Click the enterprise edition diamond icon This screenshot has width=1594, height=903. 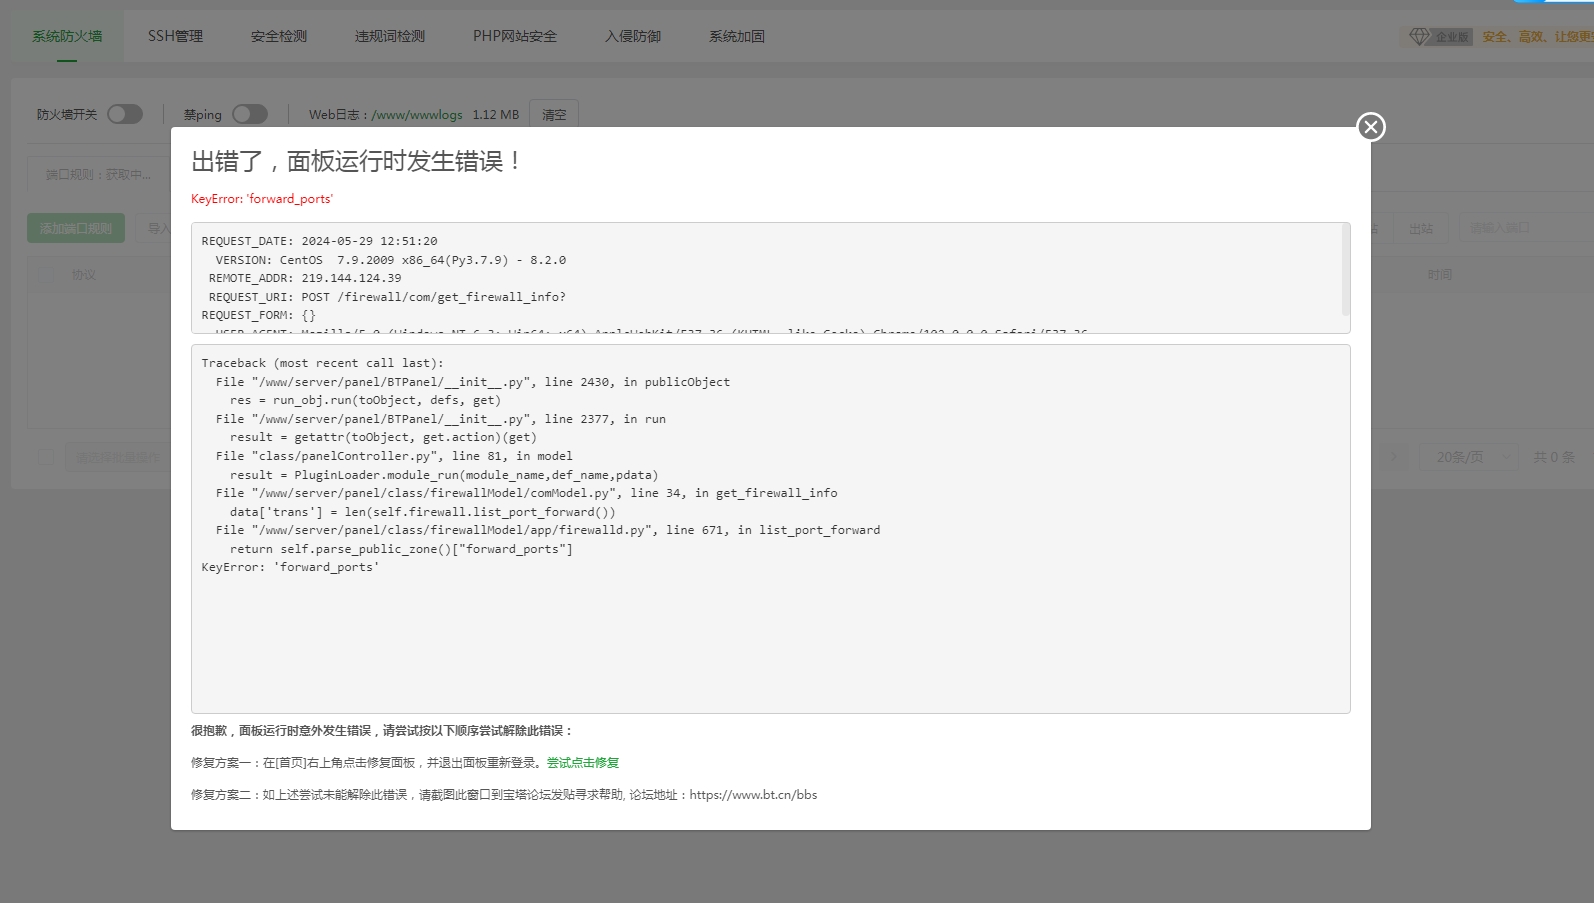[x=1419, y=36]
